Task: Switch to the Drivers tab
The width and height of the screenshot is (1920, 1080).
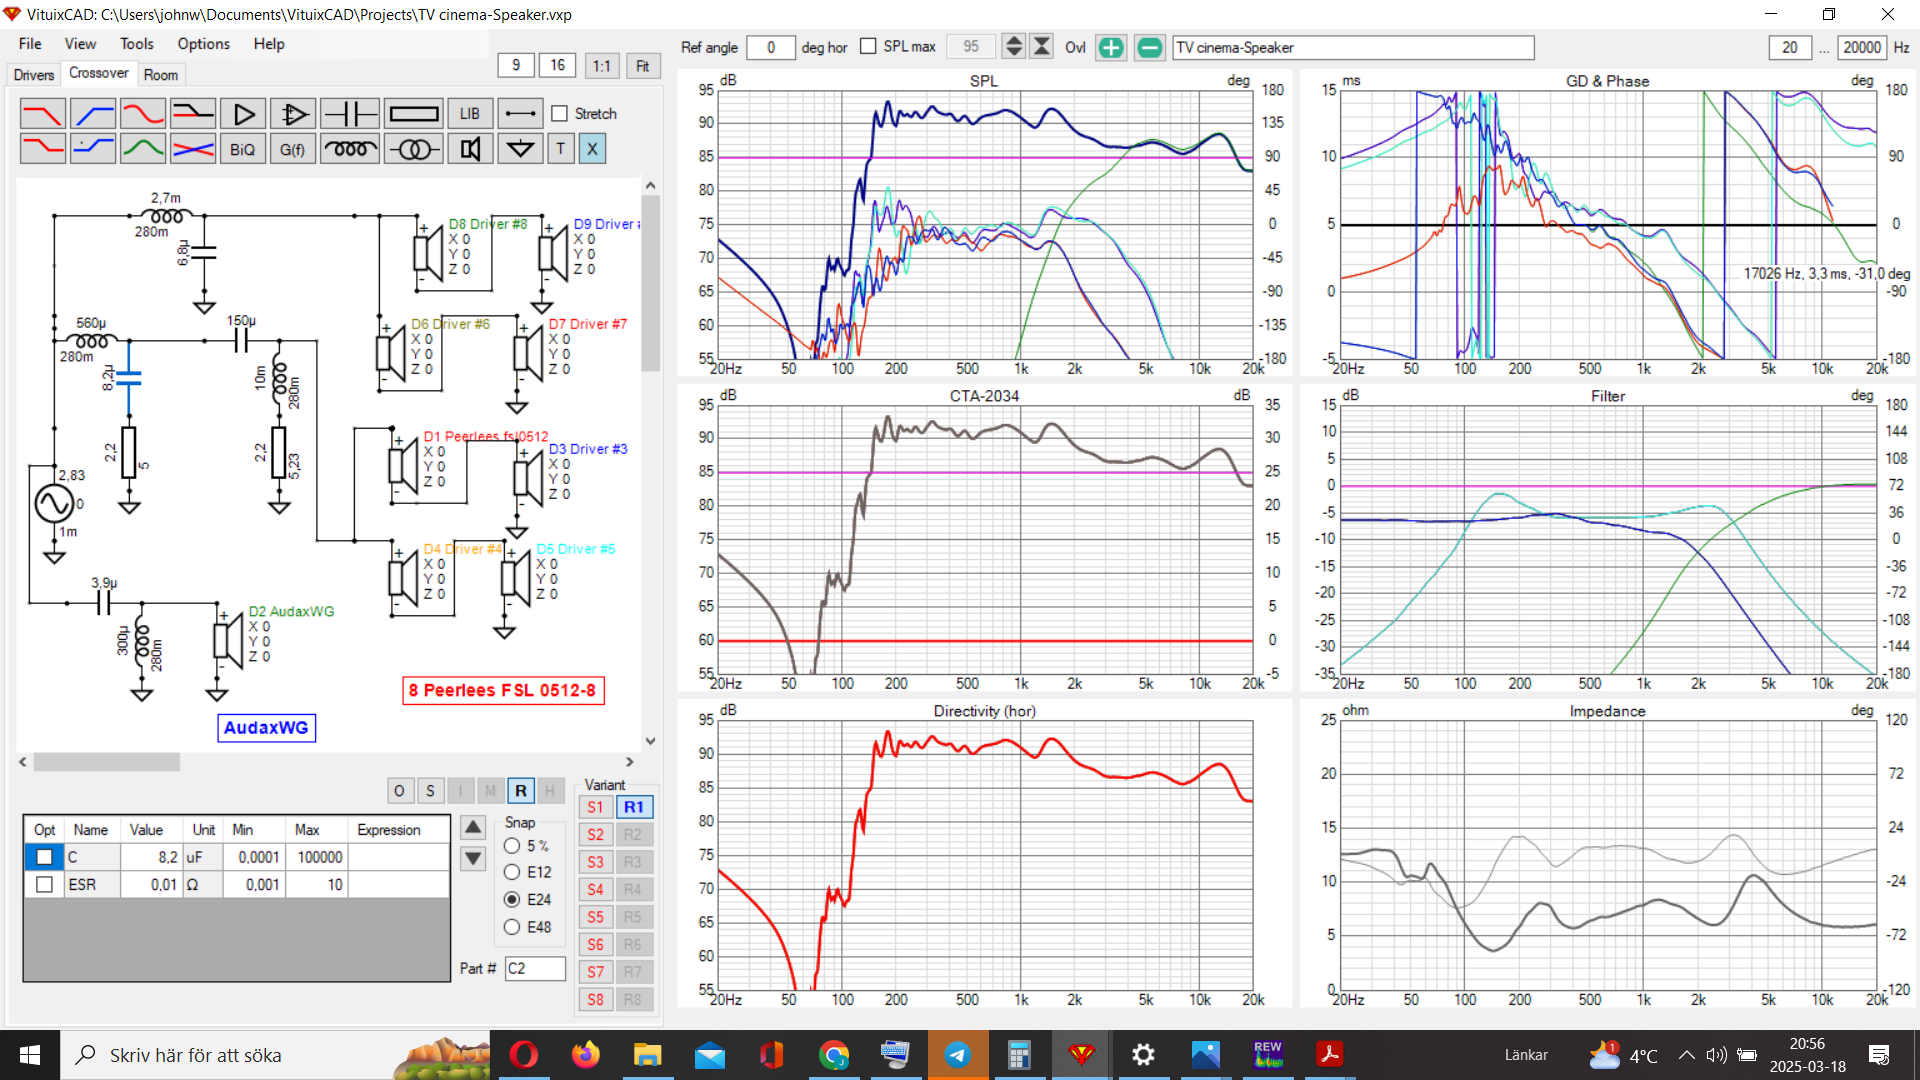Action: point(34,75)
